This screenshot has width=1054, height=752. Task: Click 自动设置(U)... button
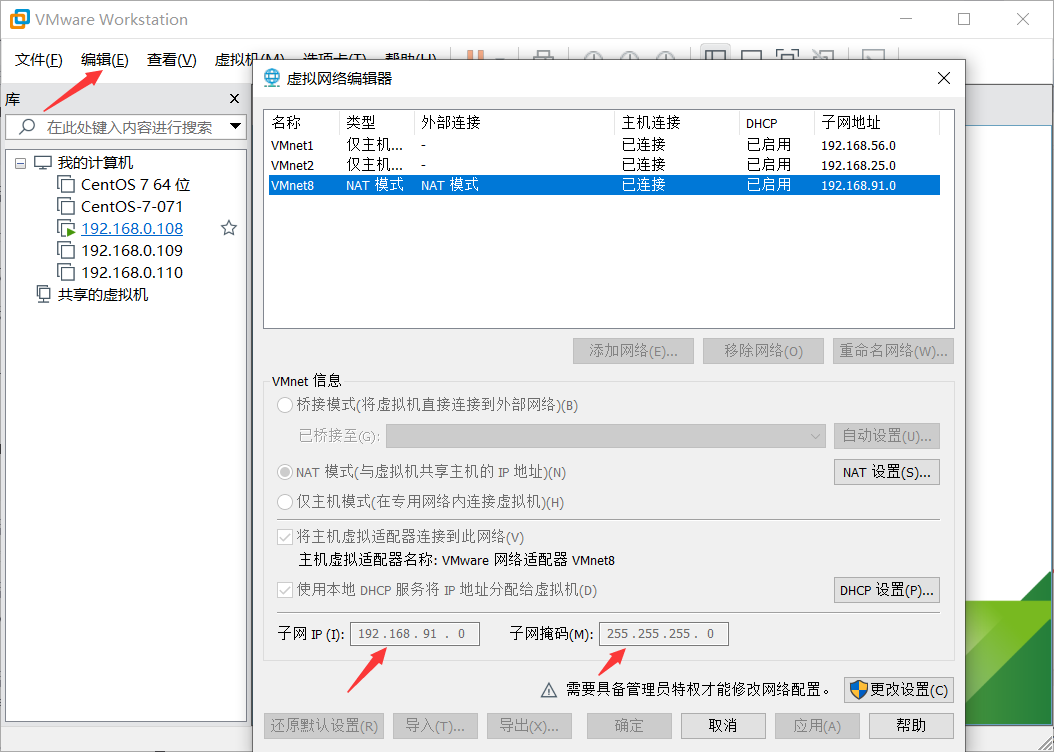(887, 436)
